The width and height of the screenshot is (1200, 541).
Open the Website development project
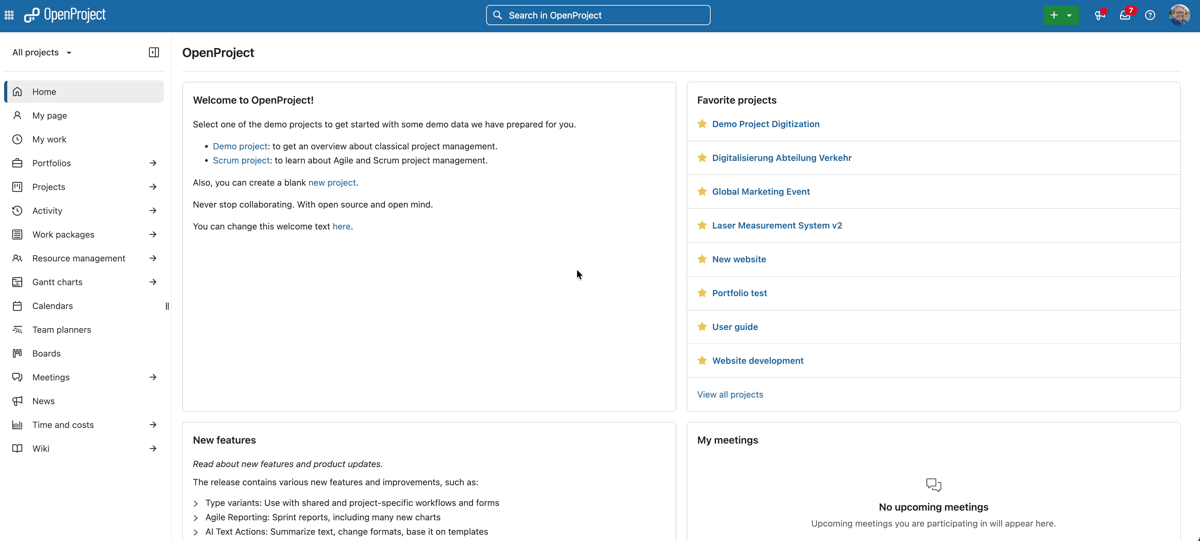(x=758, y=361)
